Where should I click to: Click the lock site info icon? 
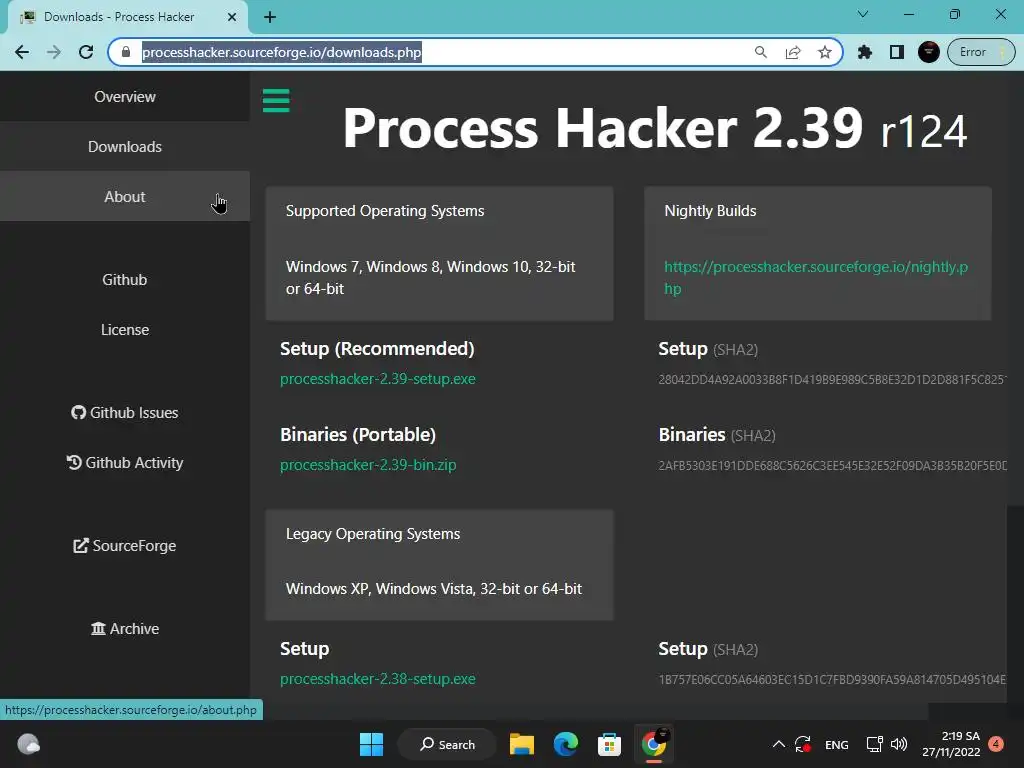click(x=126, y=52)
